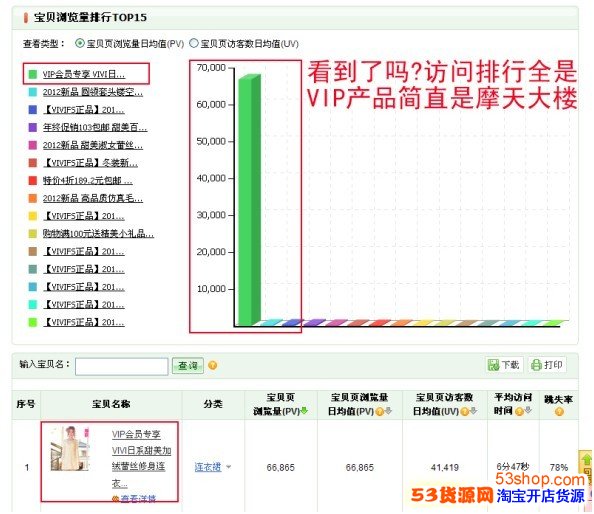Sort 日均值(UV) column with gray arrow
594x514 pixels.
tap(473, 411)
